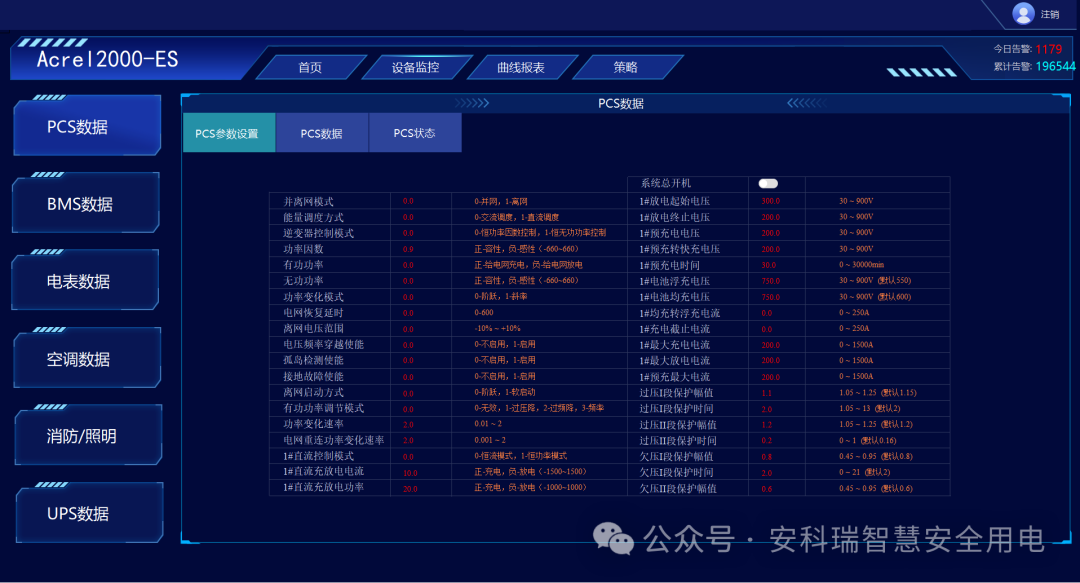Click the 接地故障使能 row label
Image resolution: width=1080 pixels, height=583 pixels.
coord(313,376)
